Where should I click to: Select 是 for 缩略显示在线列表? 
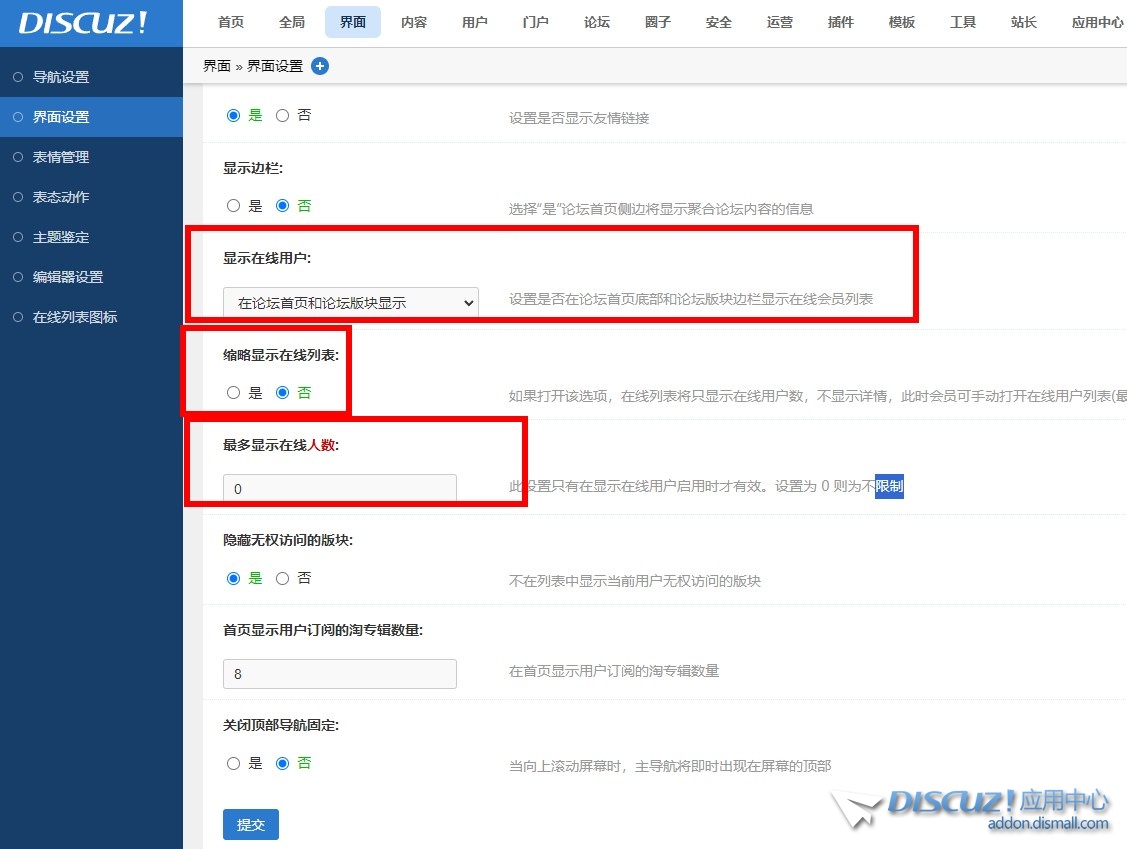click(234, 393)
